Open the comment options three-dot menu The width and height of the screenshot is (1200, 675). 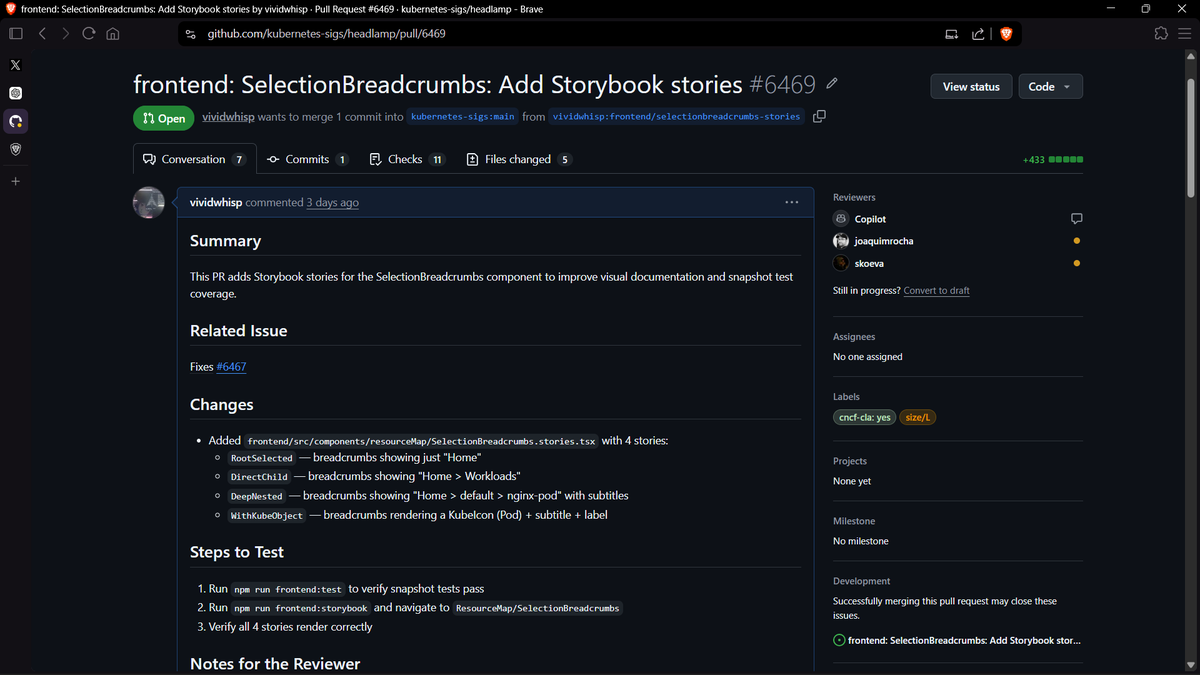792,202
